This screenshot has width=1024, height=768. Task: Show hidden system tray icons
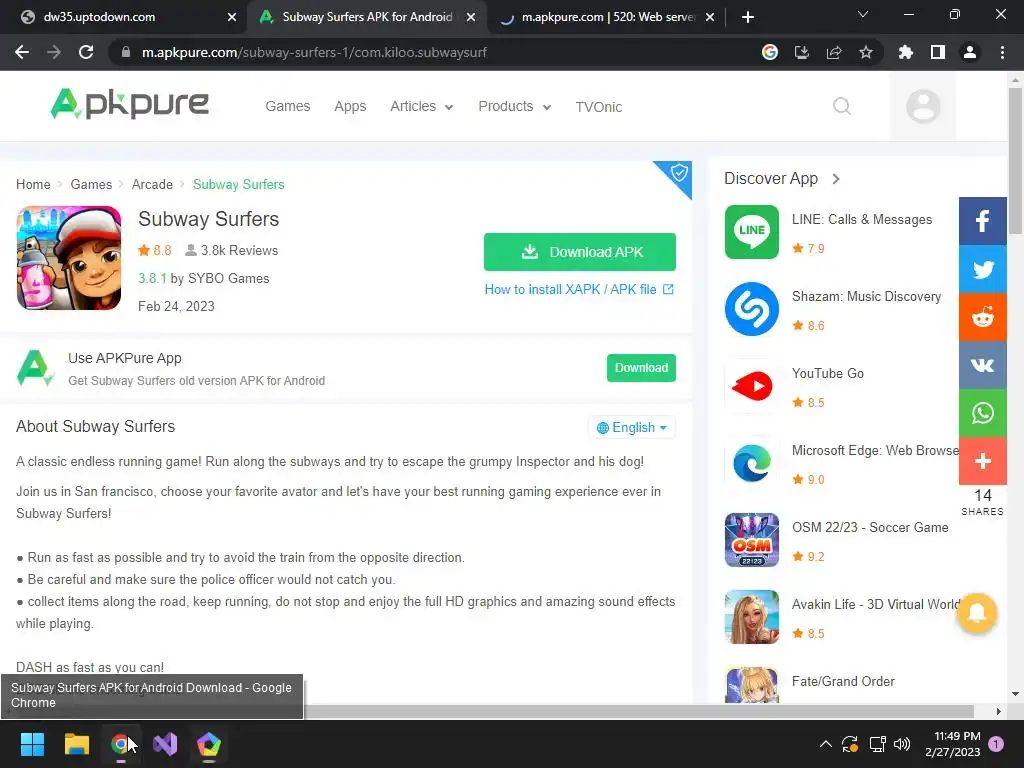[825, 744]
